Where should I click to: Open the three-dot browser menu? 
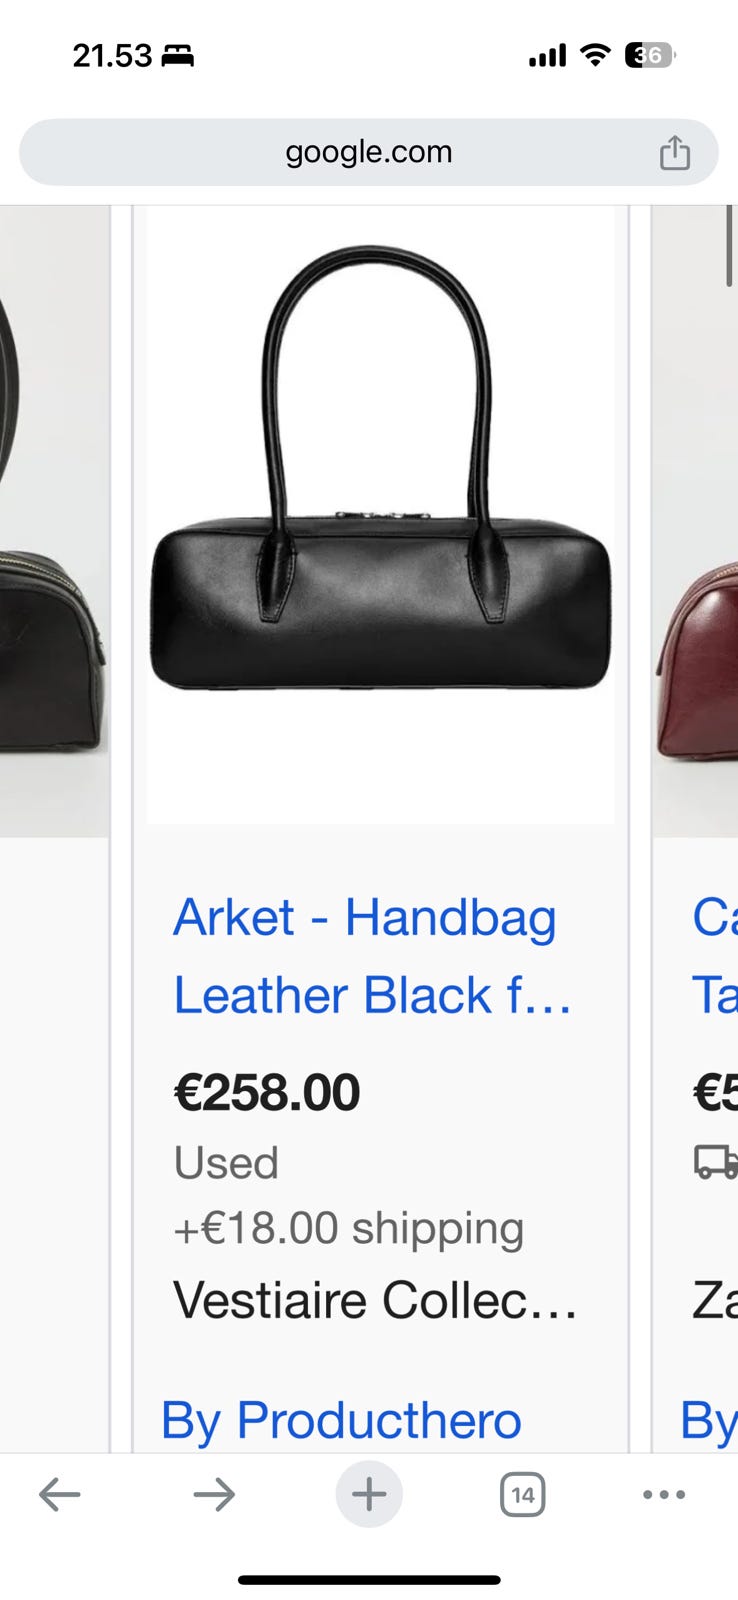(x=664, y=1495)
